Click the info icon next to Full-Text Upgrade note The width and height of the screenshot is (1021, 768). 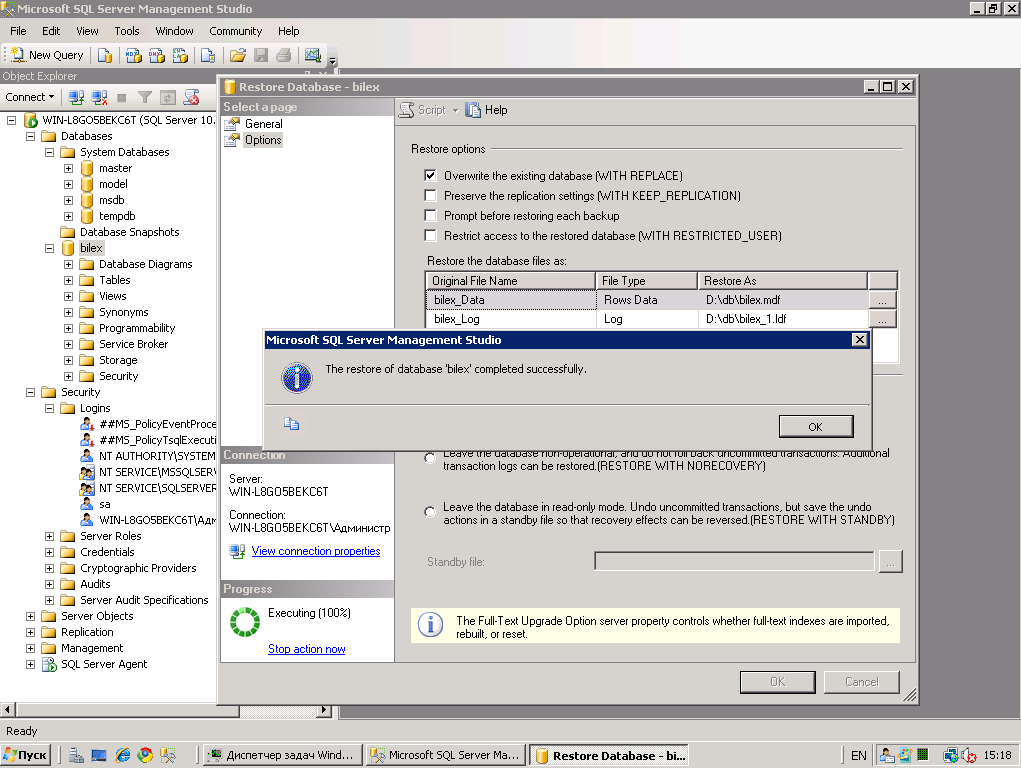point(430,624)
